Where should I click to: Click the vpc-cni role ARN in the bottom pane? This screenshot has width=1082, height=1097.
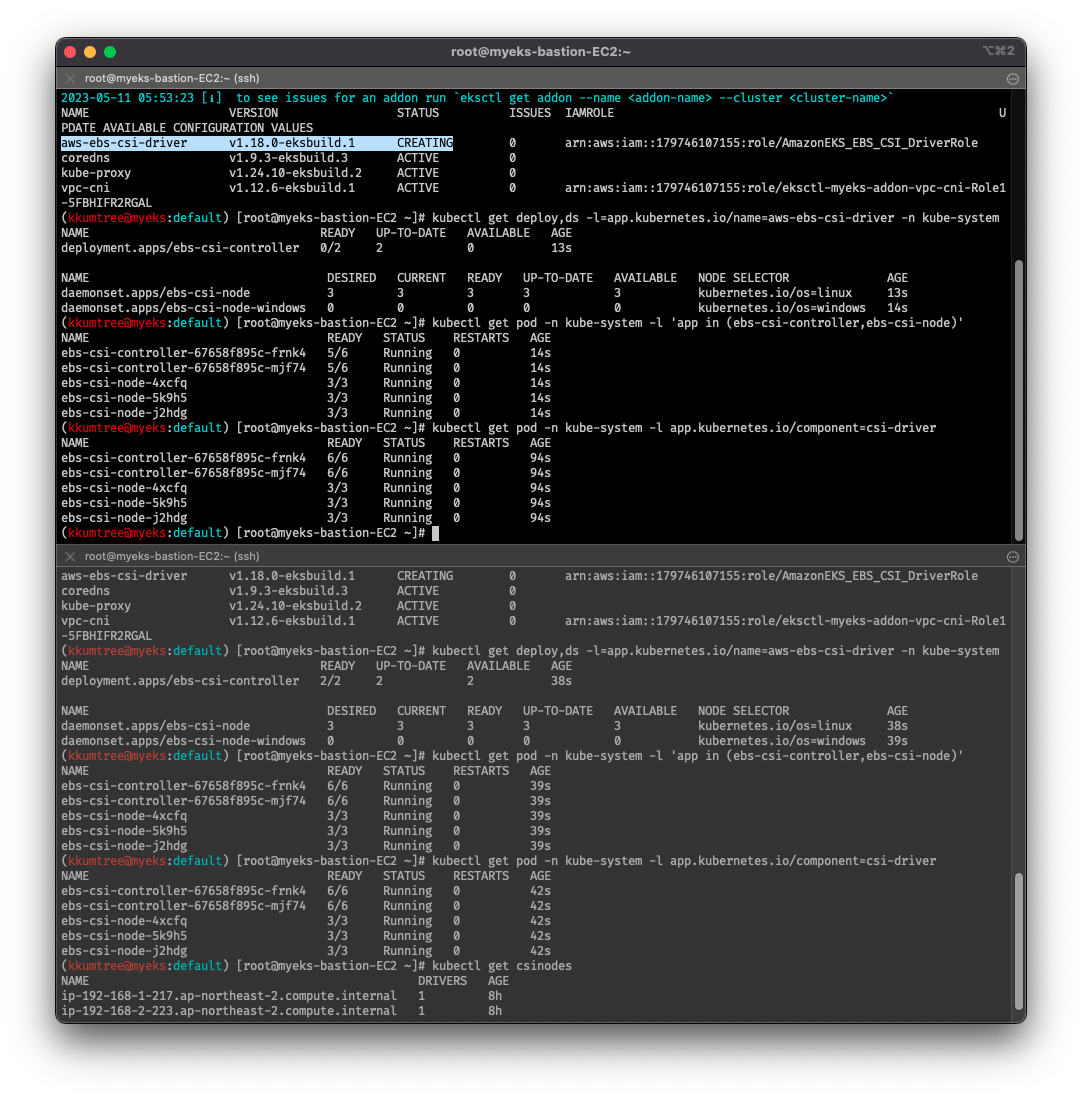click(785, 621)
